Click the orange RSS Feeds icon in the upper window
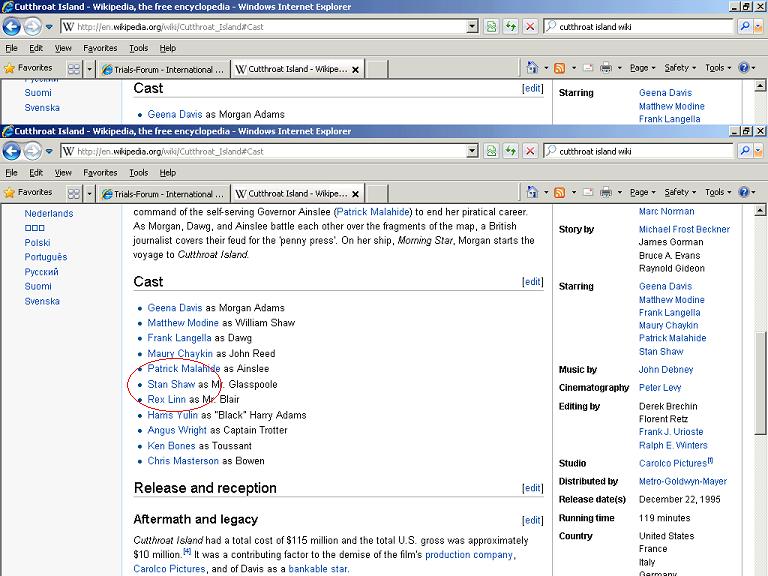The height and width of the screenshot is (576, 768). click(x=559, y=68)
